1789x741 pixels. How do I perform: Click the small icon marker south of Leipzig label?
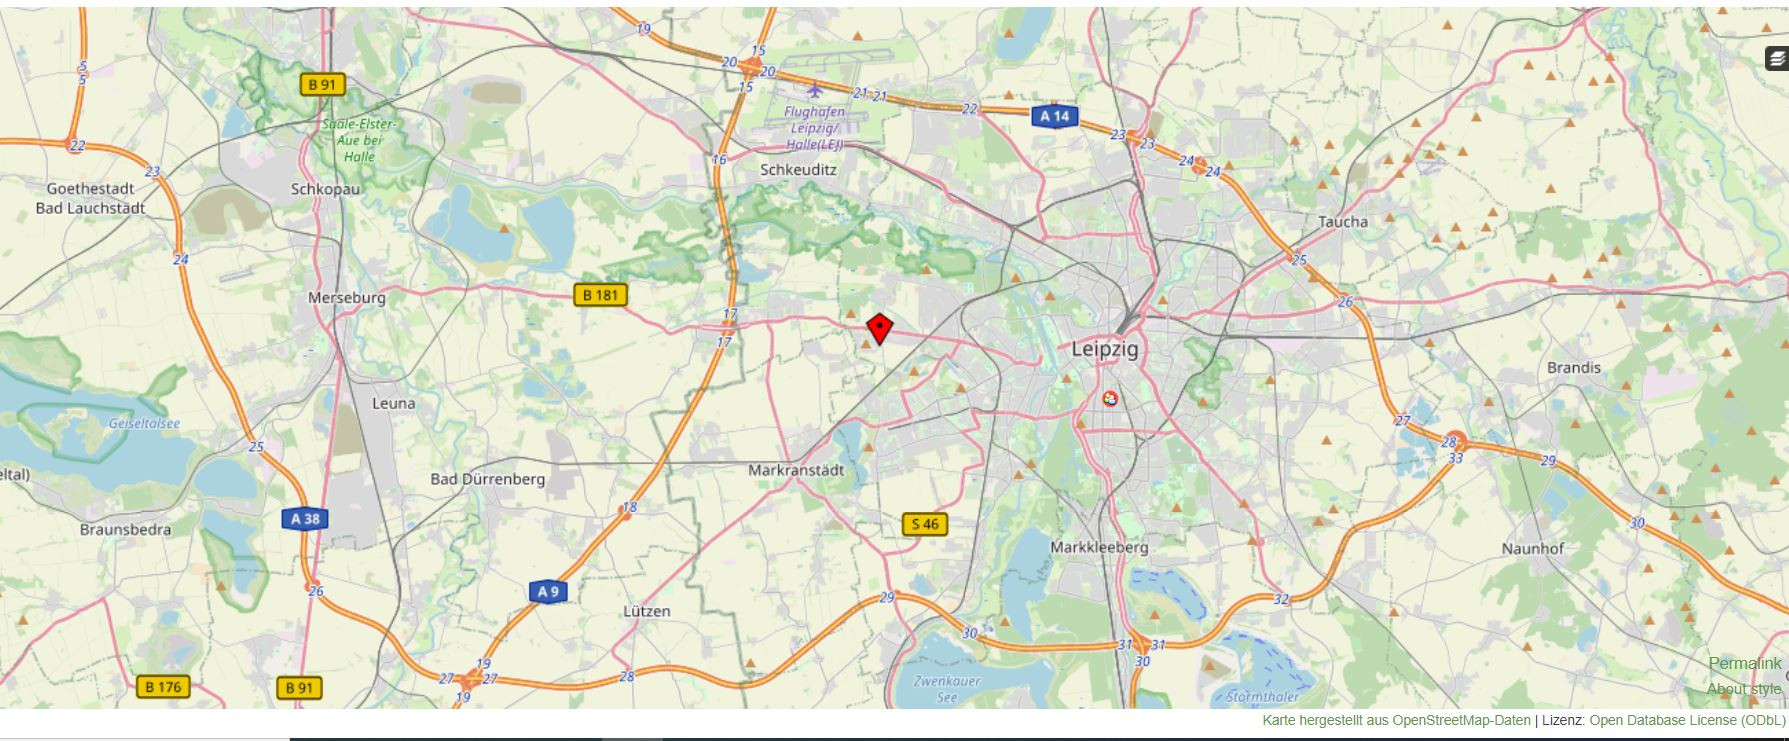(1109, 399)
